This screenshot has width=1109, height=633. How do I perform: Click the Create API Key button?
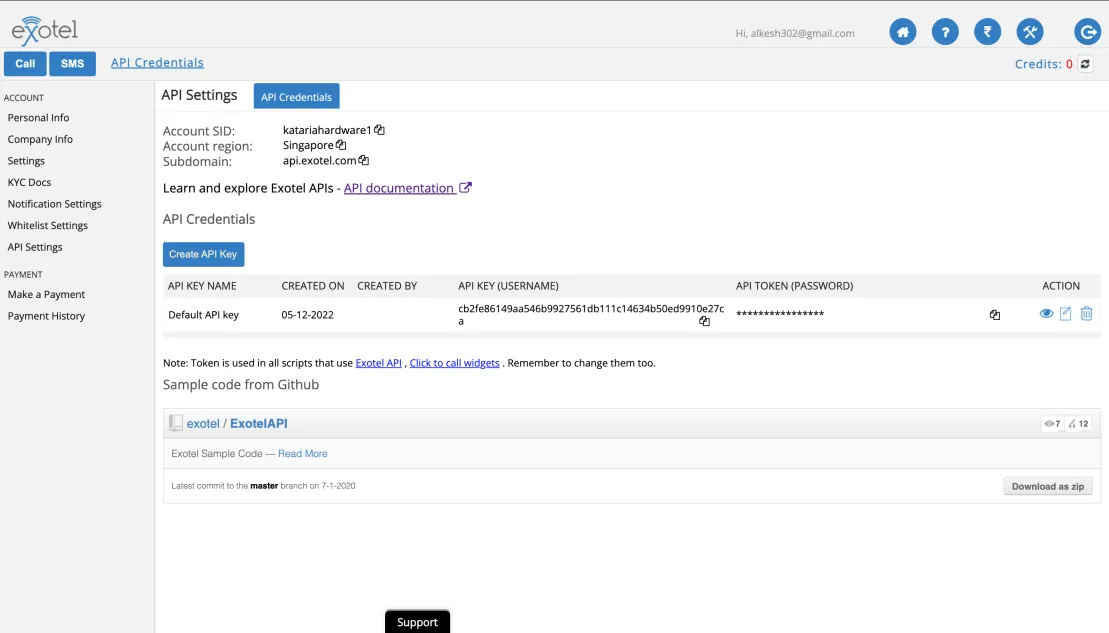(204, 255)
